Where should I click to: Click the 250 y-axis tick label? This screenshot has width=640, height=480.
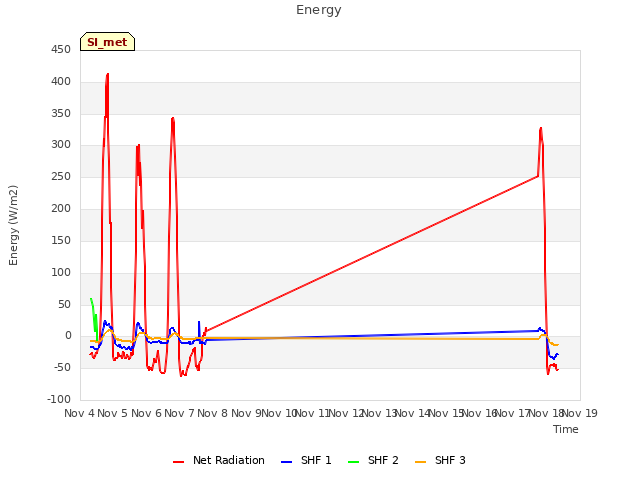[x=61, y=177]
